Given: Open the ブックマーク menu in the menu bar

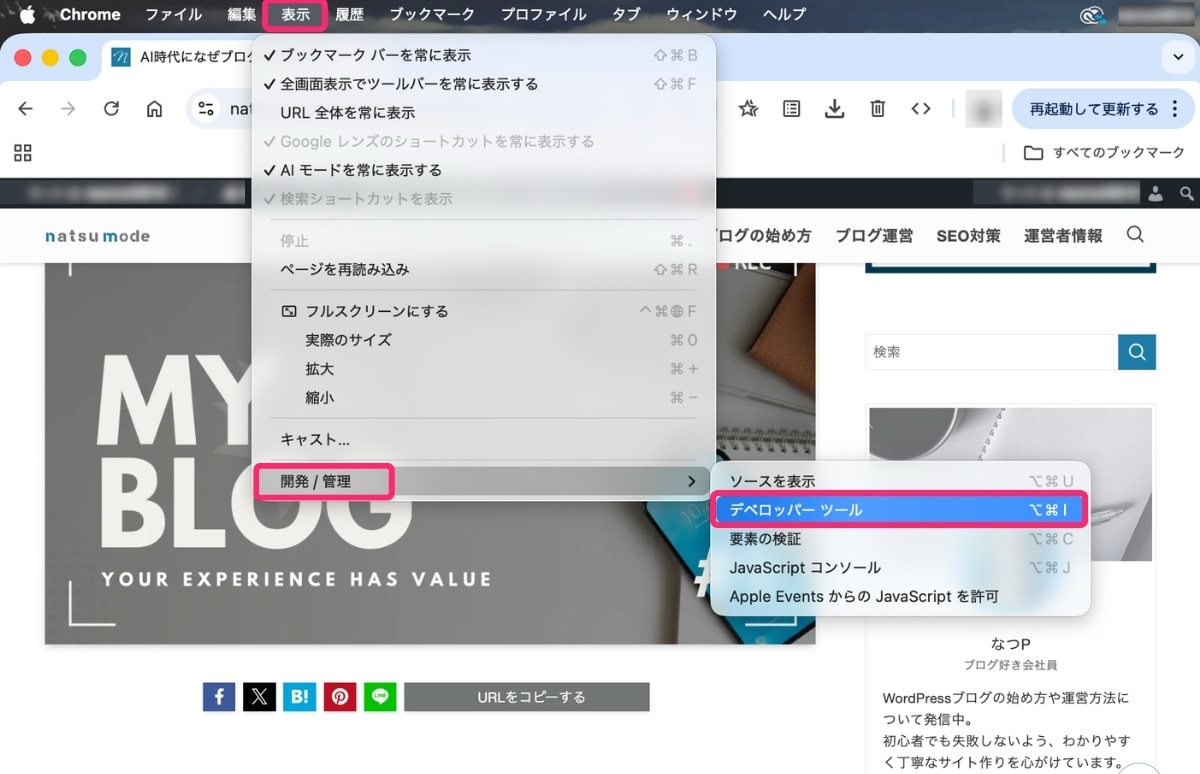Looking at the screenshot, I should coord(432,15).
